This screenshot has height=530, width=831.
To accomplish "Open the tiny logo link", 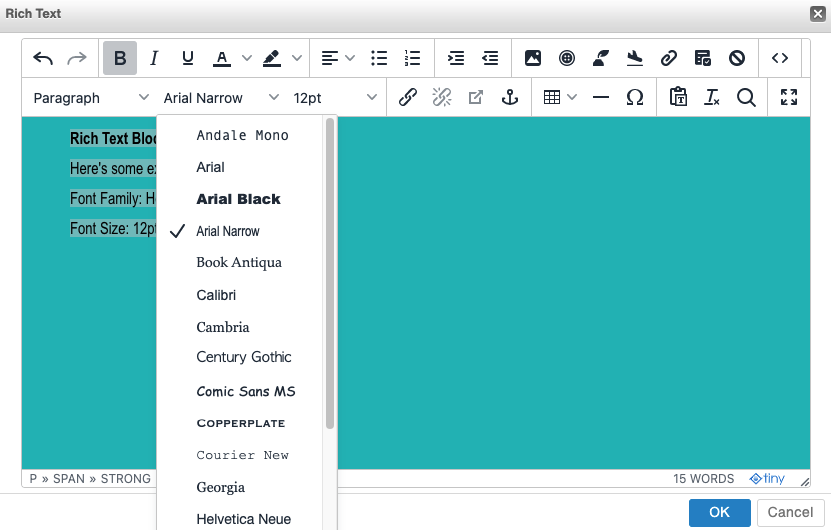I will [x=767, y=479].
